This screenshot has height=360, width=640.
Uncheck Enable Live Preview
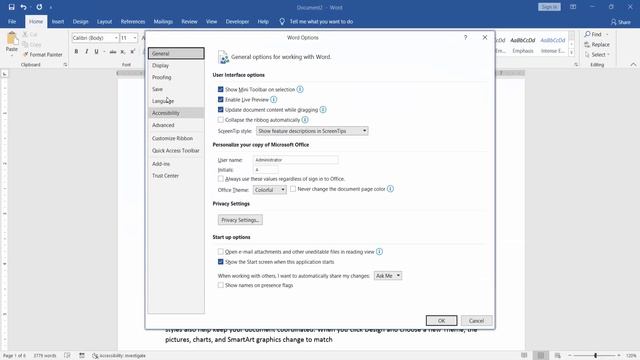[x=220, y=100]
